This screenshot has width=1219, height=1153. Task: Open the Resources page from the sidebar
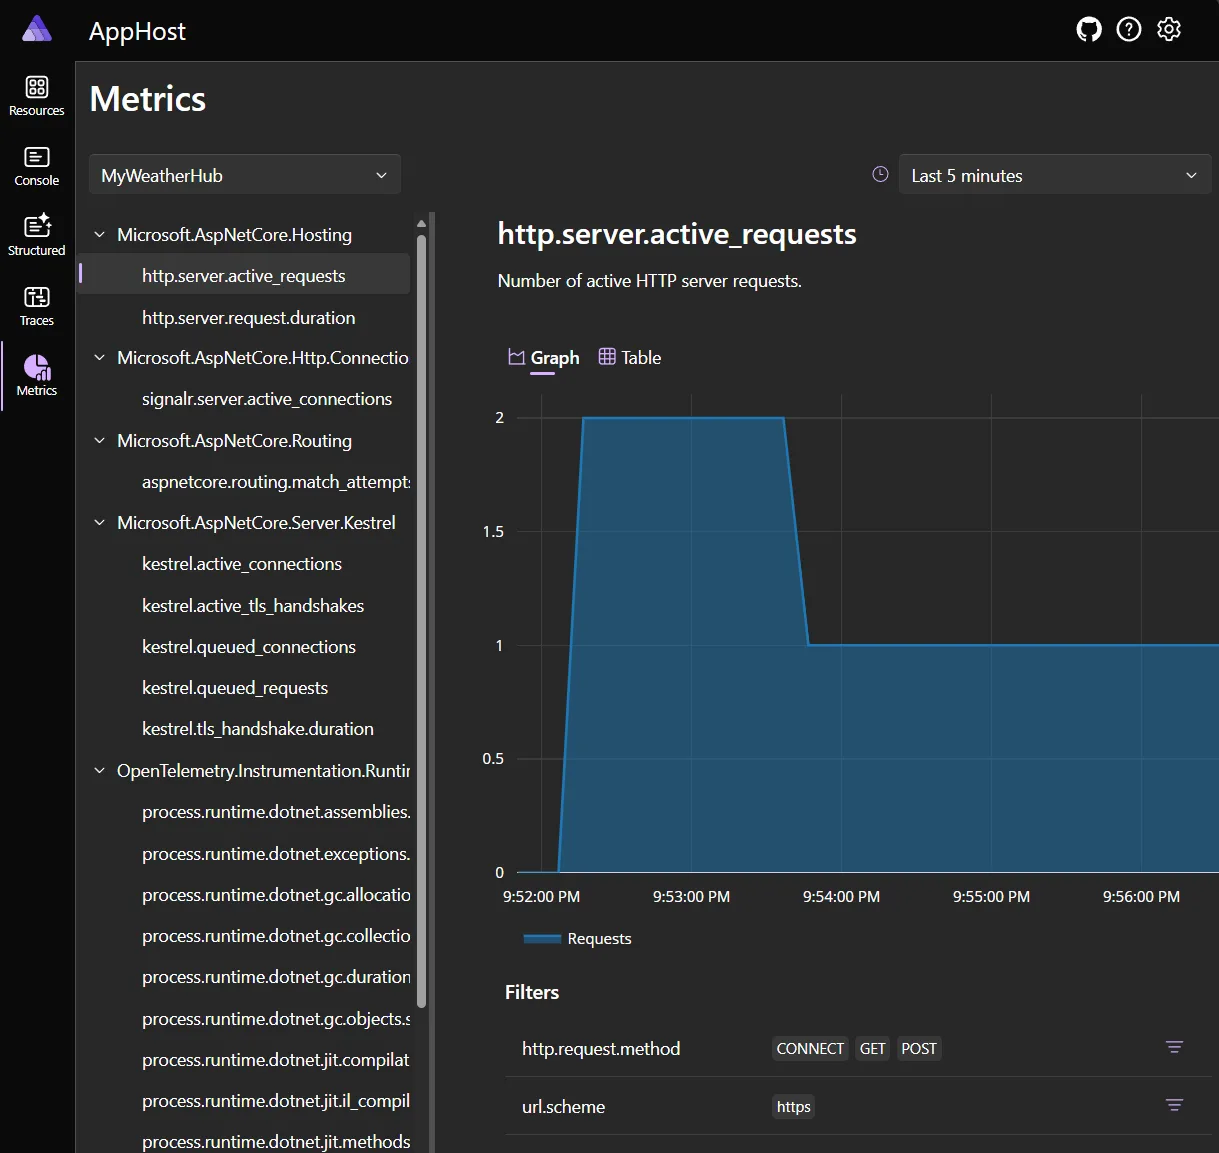point(36,95)
